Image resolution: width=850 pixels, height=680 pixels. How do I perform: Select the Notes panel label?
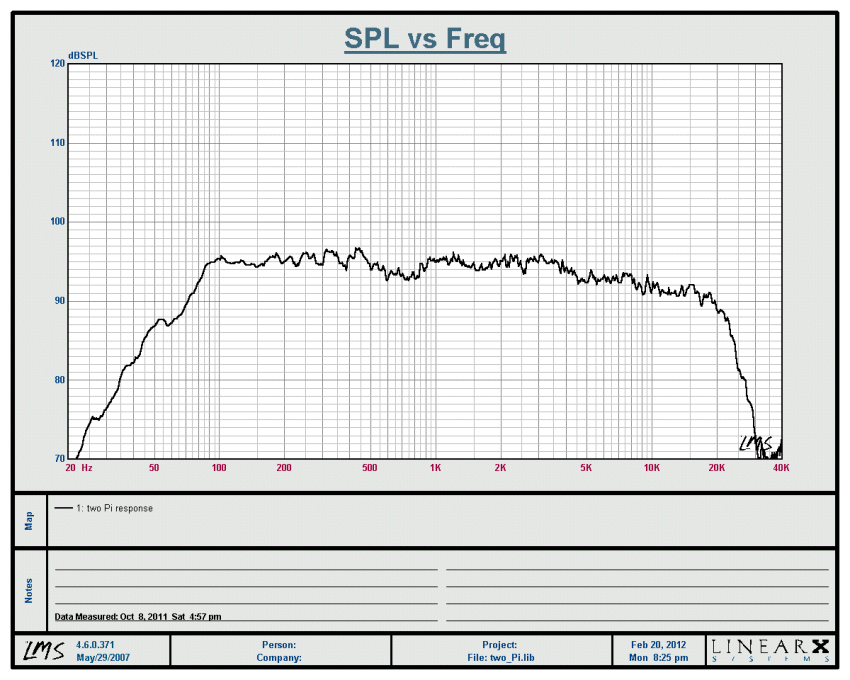[x=28, y=590]
